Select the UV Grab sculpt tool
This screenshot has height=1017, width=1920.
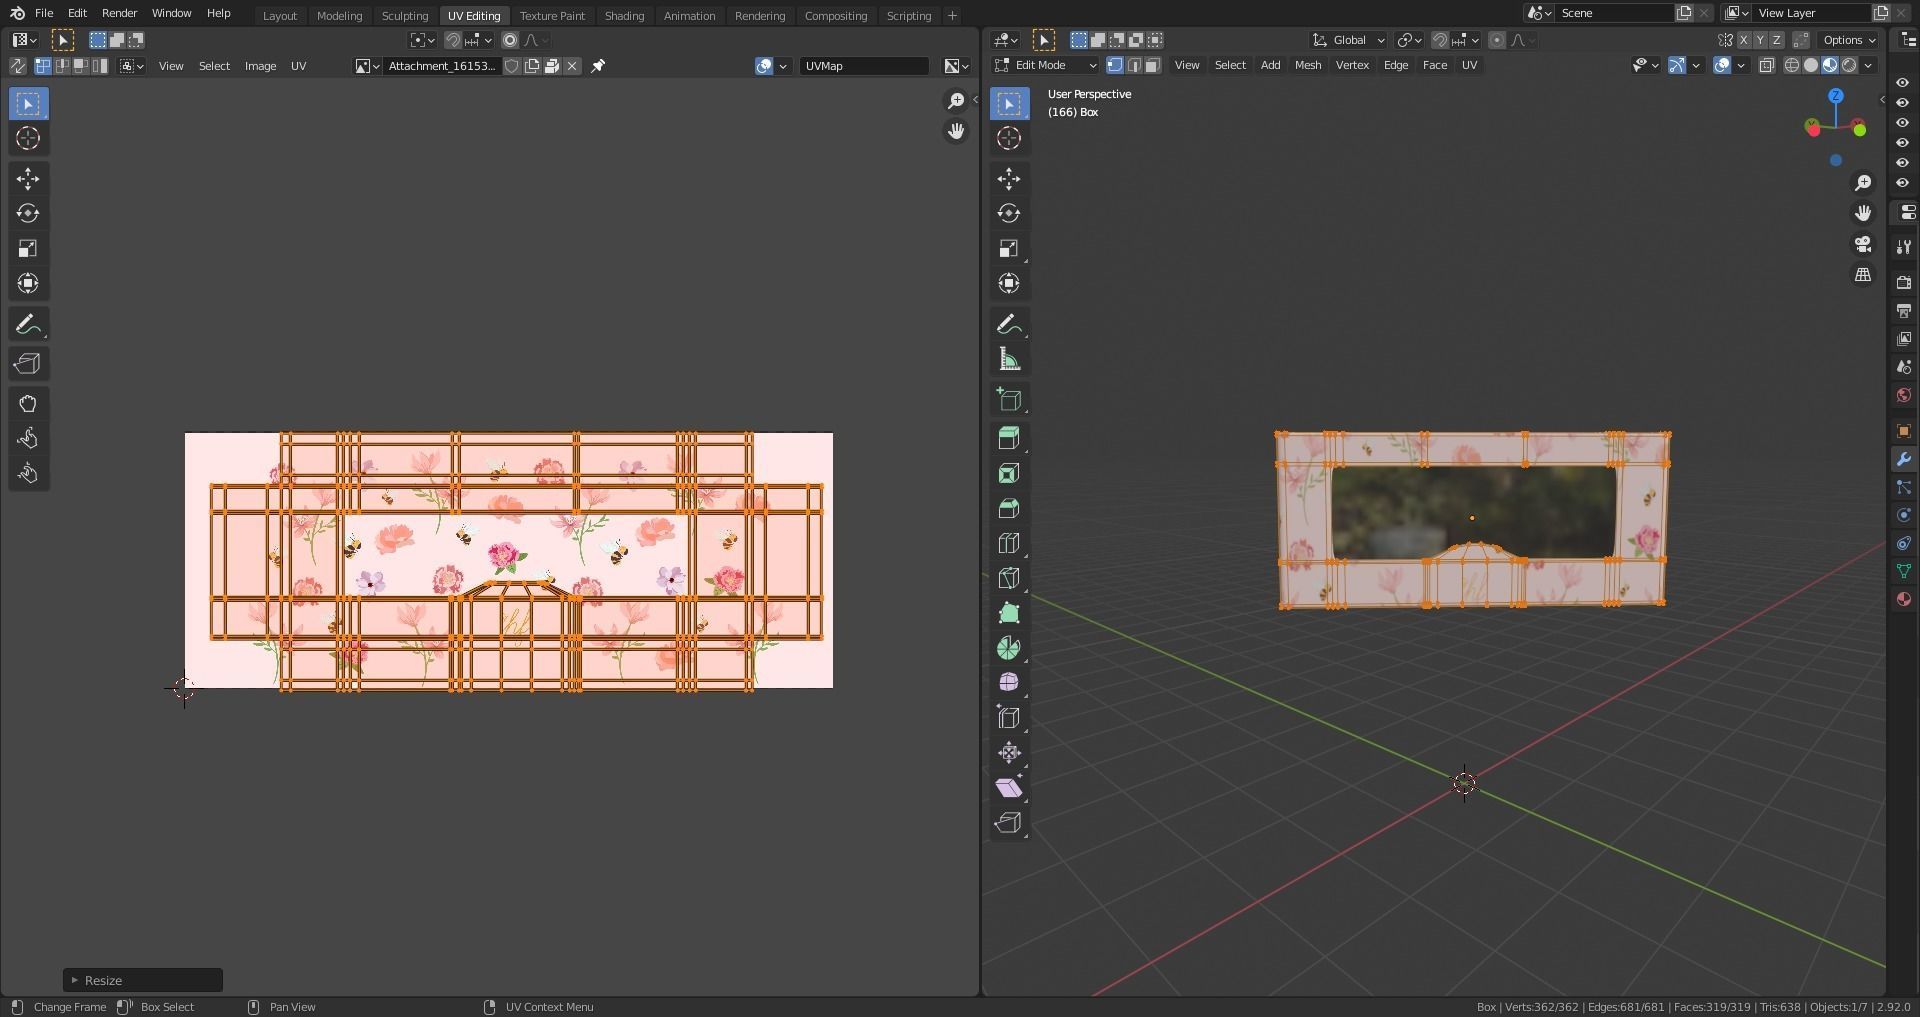28,404
